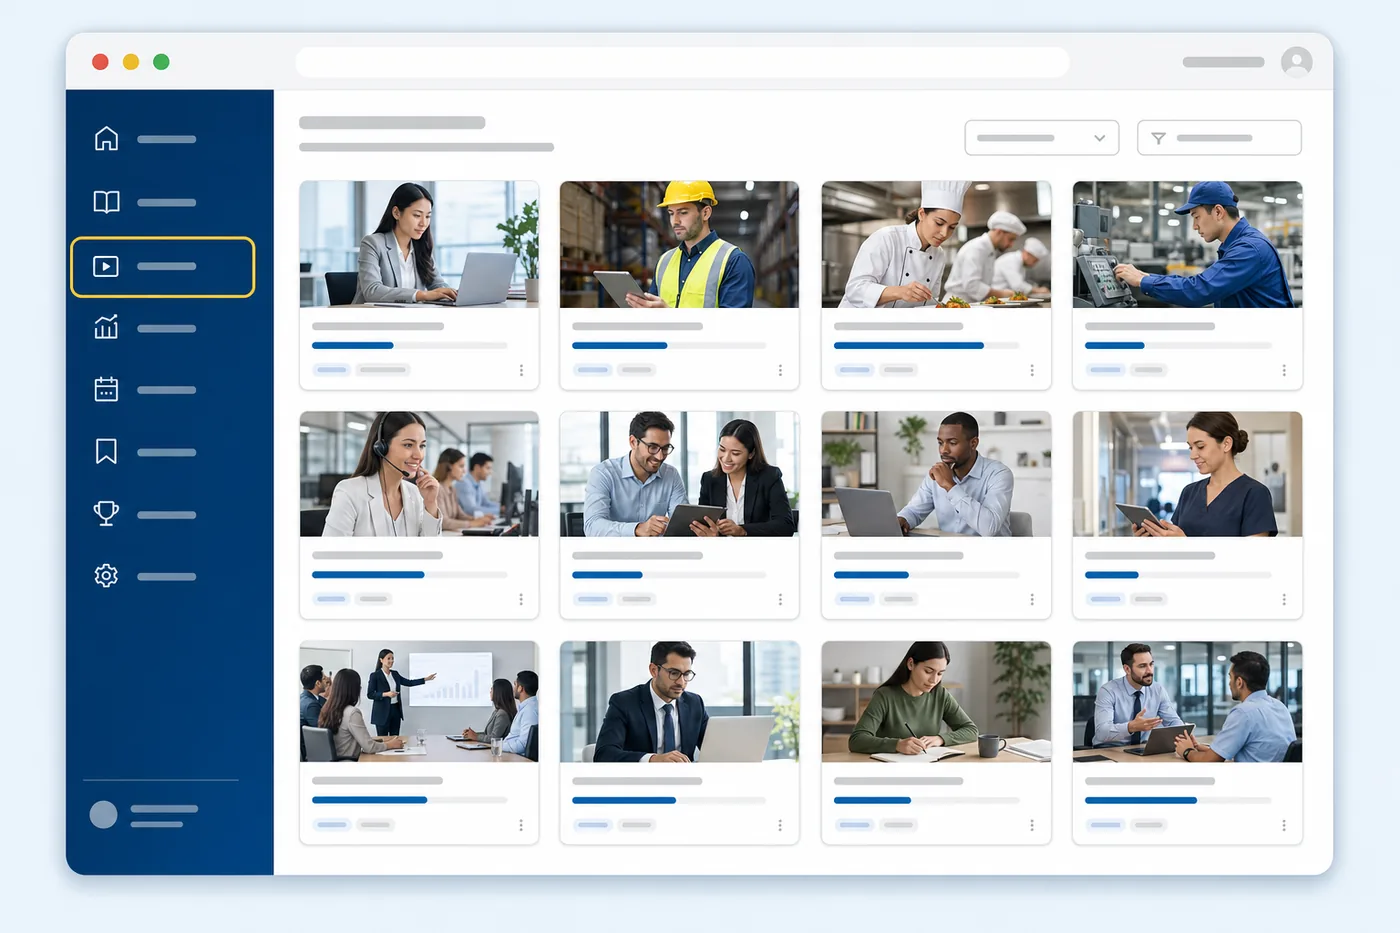Open the filter dropdown with funnel icon

pos(1219,138)
